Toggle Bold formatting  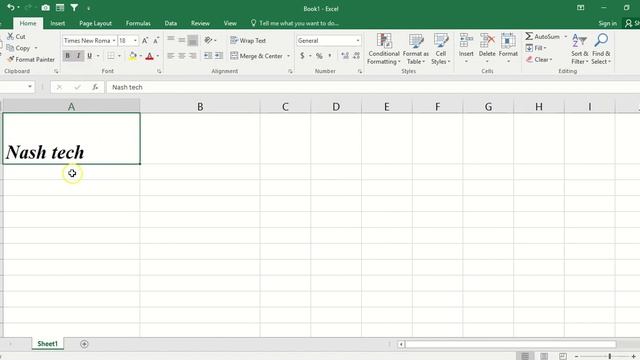click(x=67, y=56)
